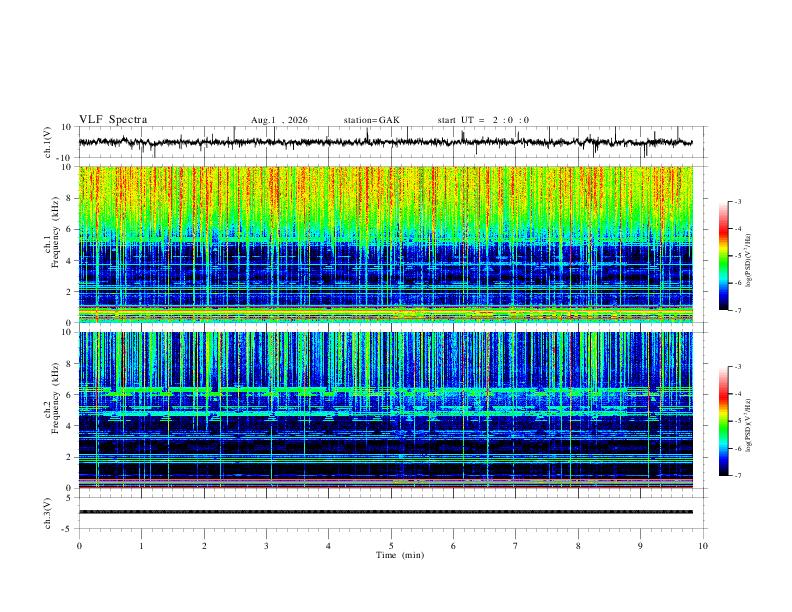
Task: Click the ch.2 lower color scale bar
Action: coord(724,421)
